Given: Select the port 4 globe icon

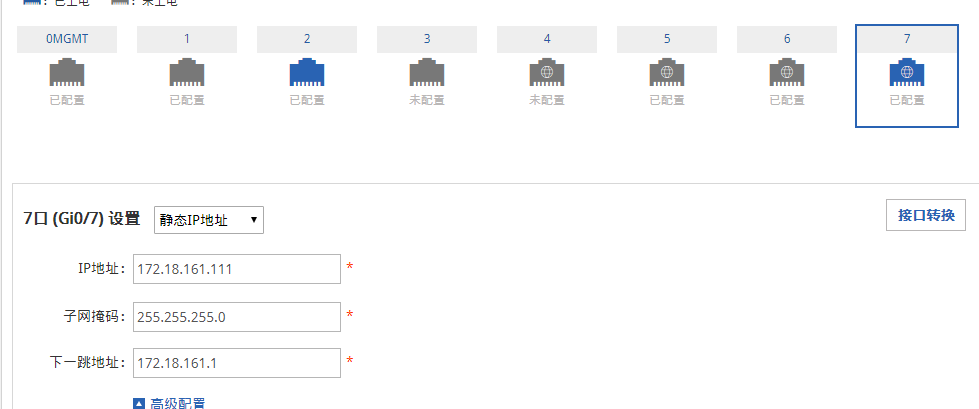Looking at the screenshot, I should pyautogui.click(x=547, y=73).
